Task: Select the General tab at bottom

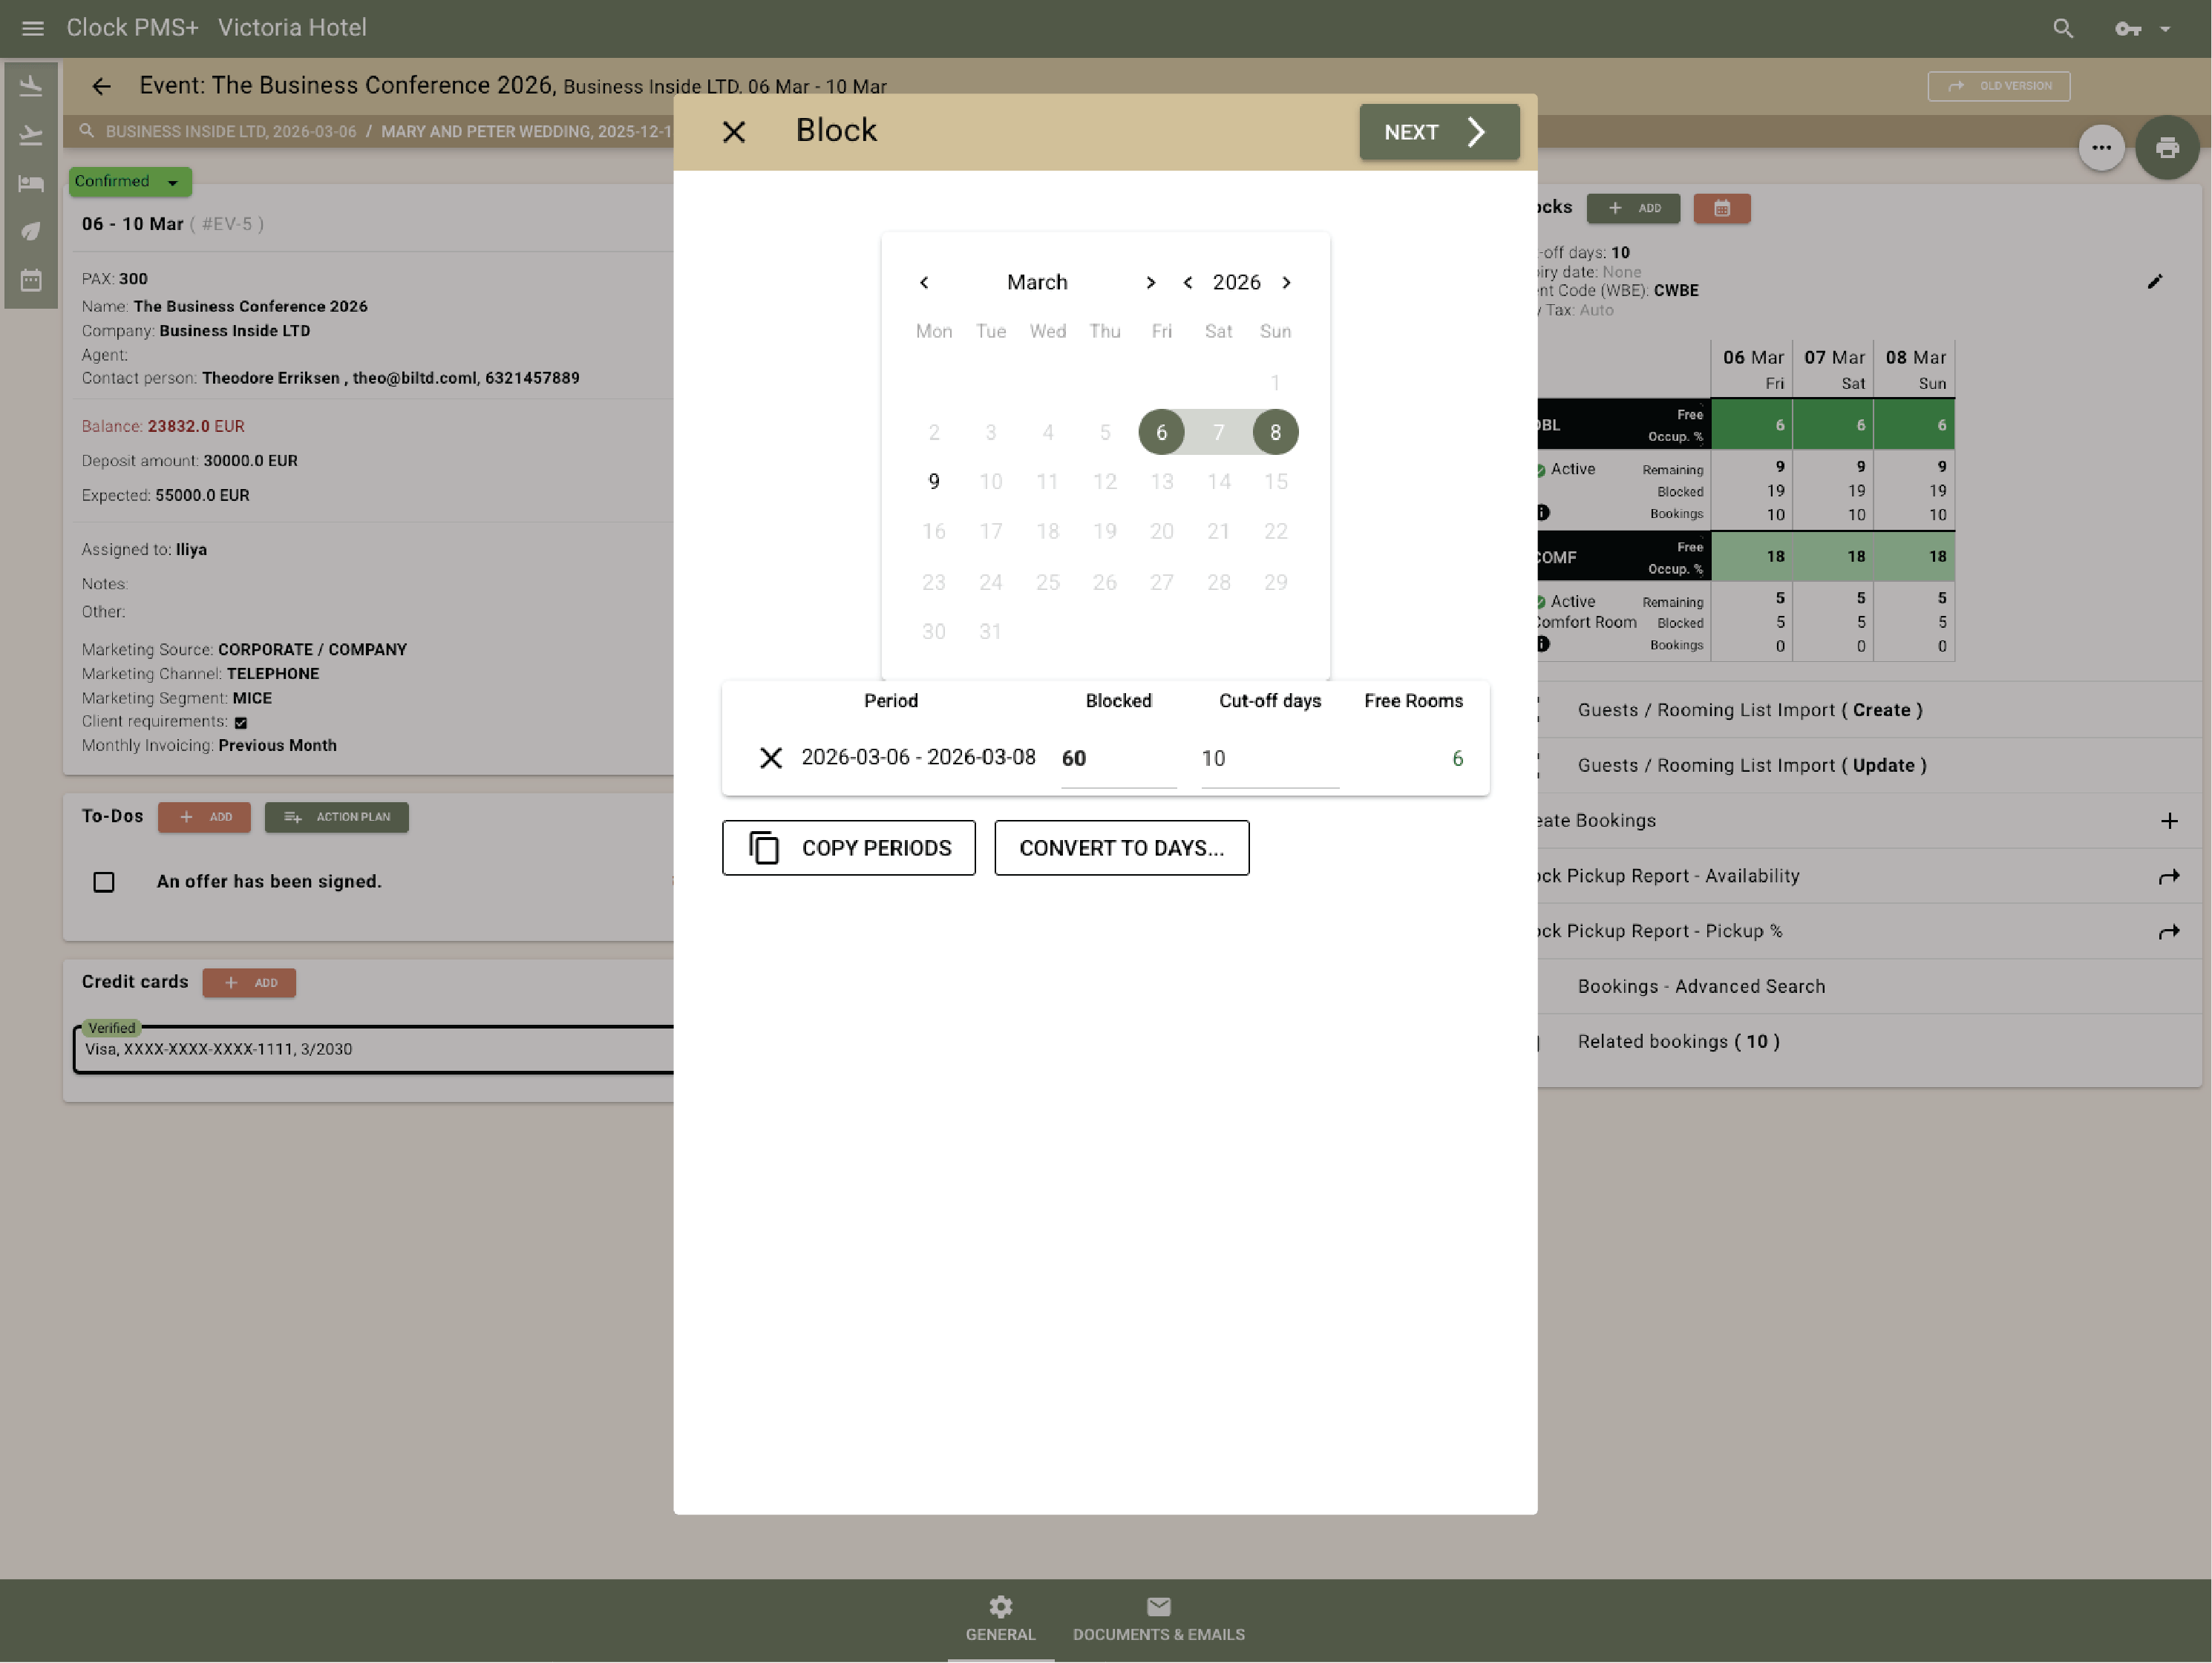Action: click(1000, 1619)
